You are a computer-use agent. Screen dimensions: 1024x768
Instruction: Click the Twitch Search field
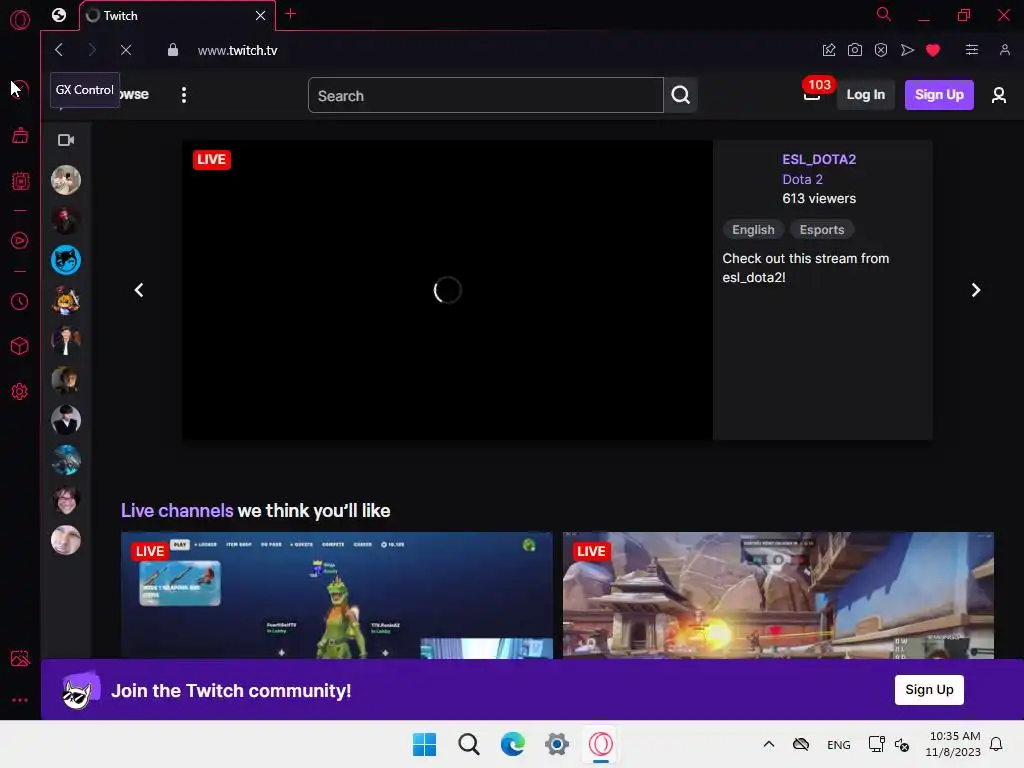click(486, 95)
